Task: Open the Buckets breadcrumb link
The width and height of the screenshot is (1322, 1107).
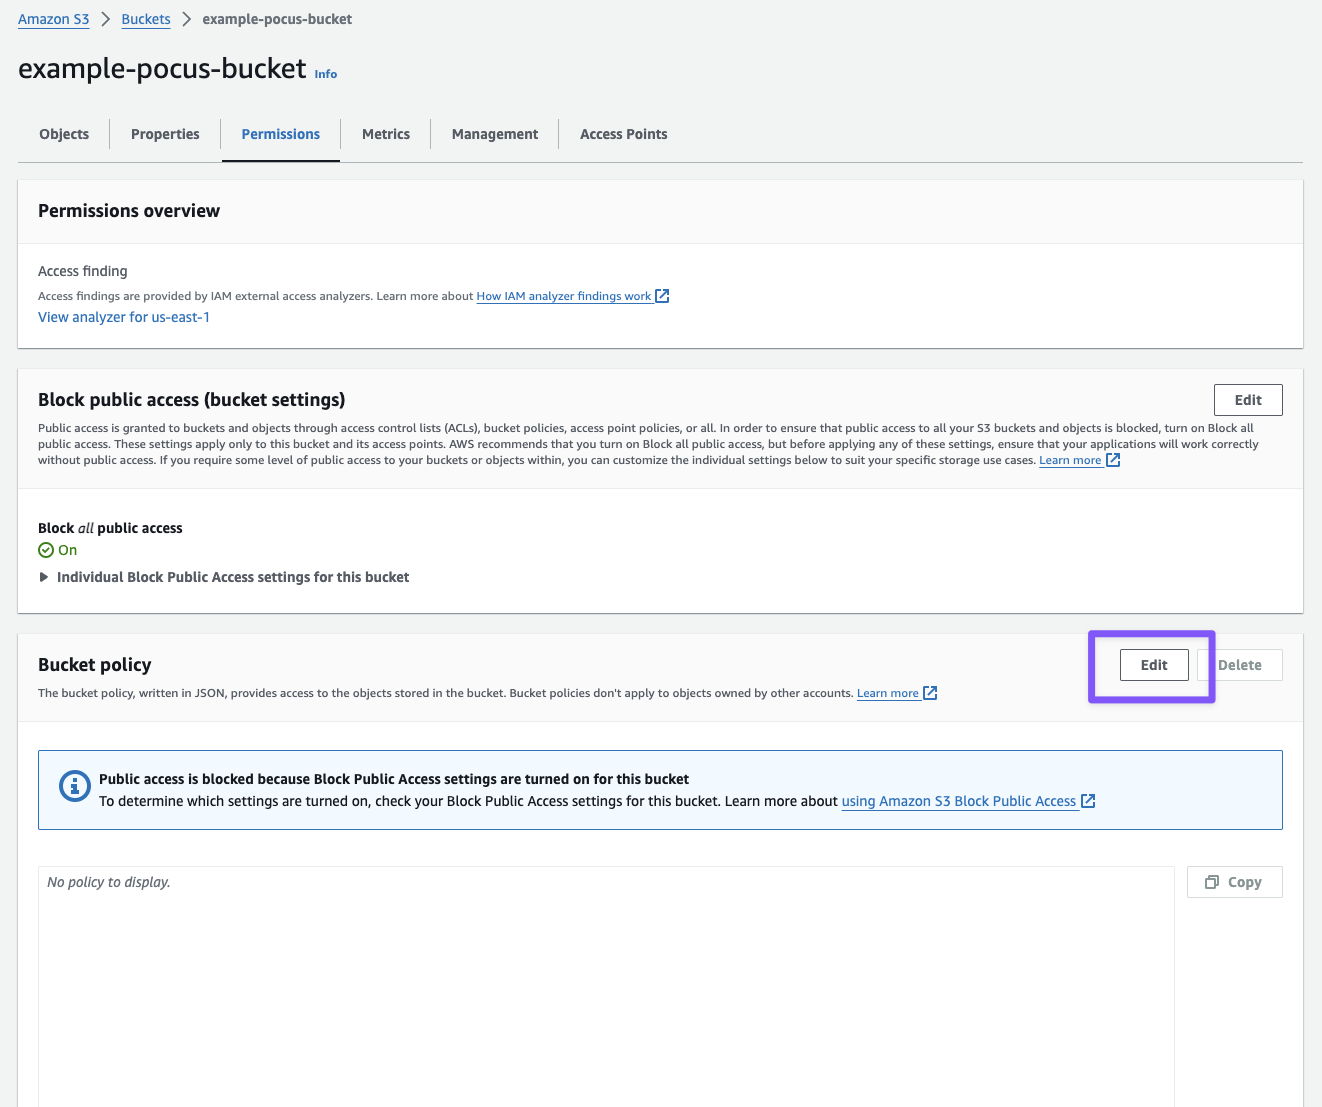Action: click(x=146, y=19)
